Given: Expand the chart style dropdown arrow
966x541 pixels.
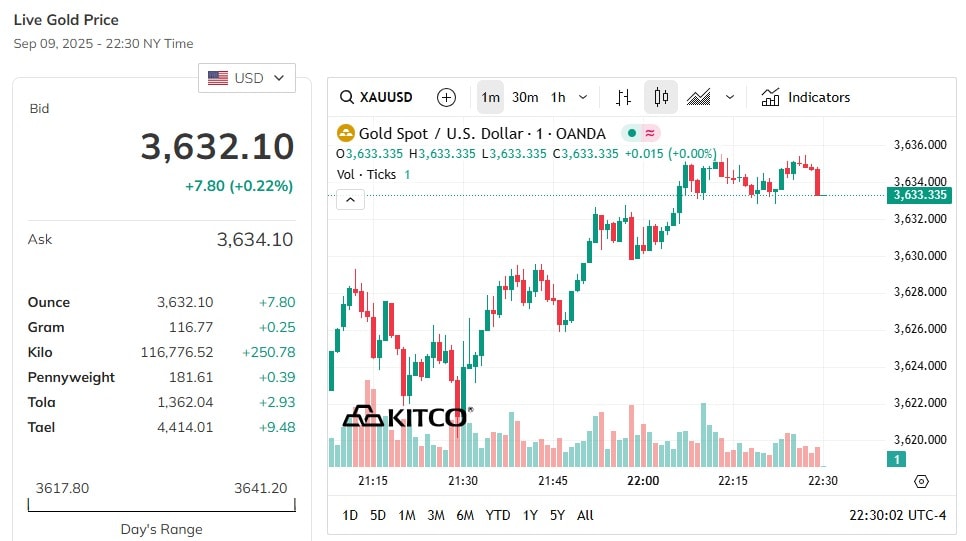Looking at the screenshot, I should coord(730,97).
